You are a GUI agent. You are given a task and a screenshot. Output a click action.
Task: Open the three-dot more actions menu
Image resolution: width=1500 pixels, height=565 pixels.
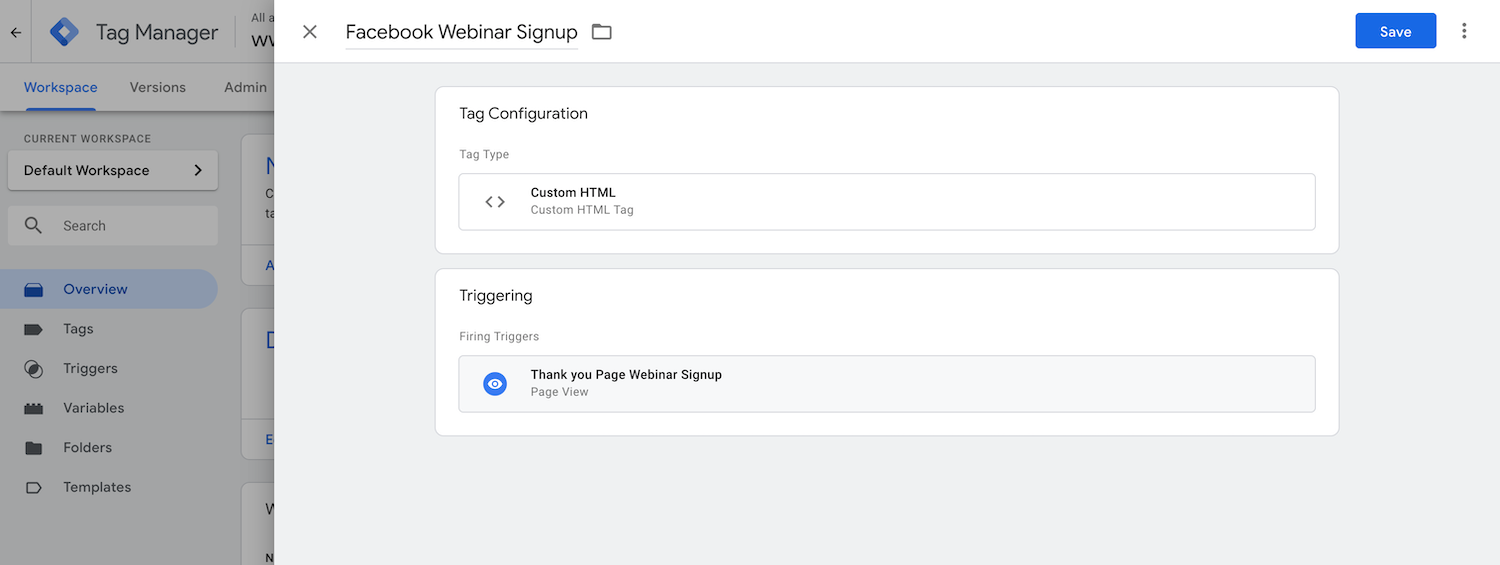point(1464,31)
